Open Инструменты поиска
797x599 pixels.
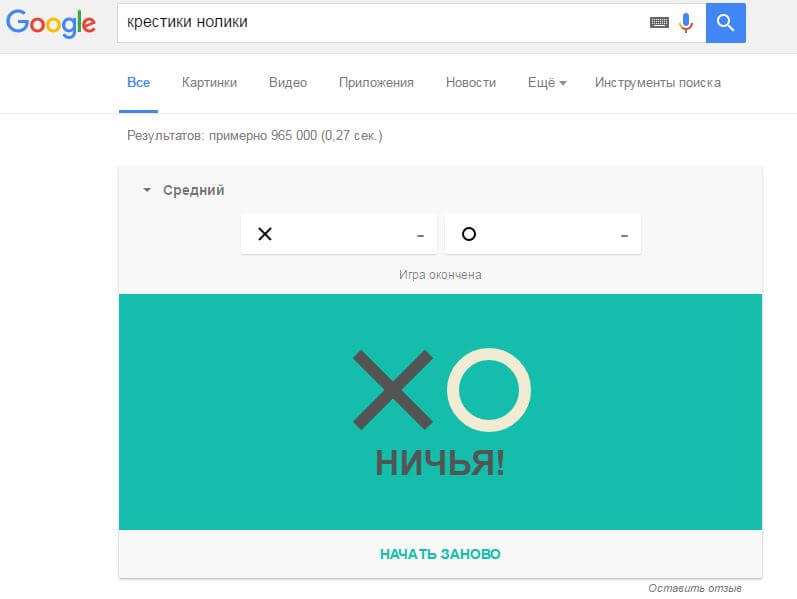(658, 82)
